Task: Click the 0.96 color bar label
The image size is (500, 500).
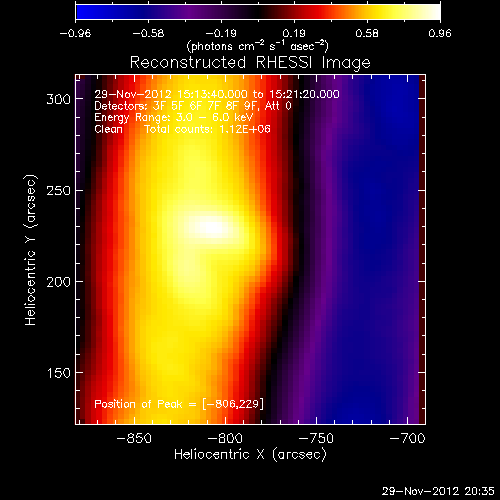Action: 440,33
